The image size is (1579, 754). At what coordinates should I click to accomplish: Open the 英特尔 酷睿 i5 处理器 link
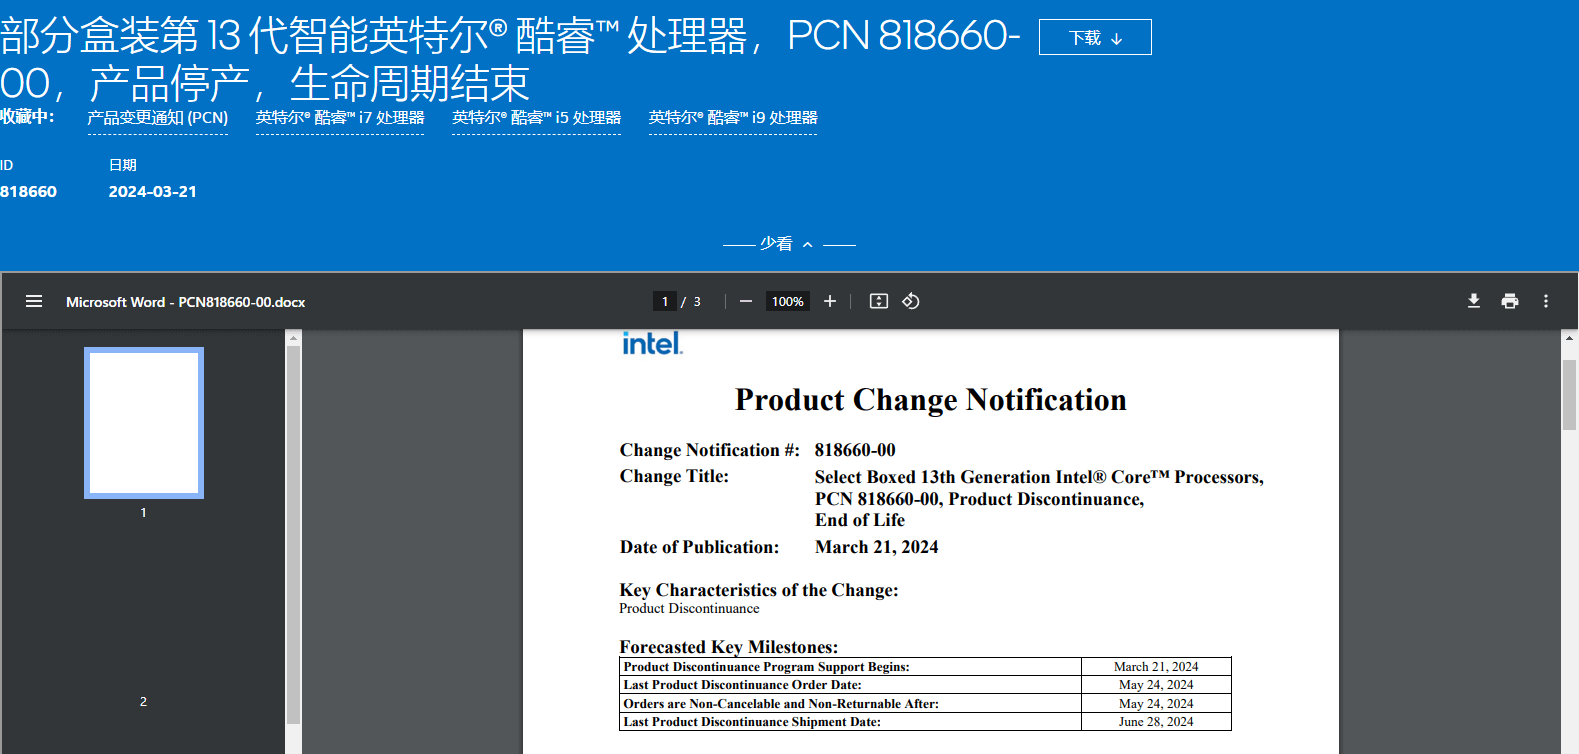pyautogui.click(x=537, y=118)
